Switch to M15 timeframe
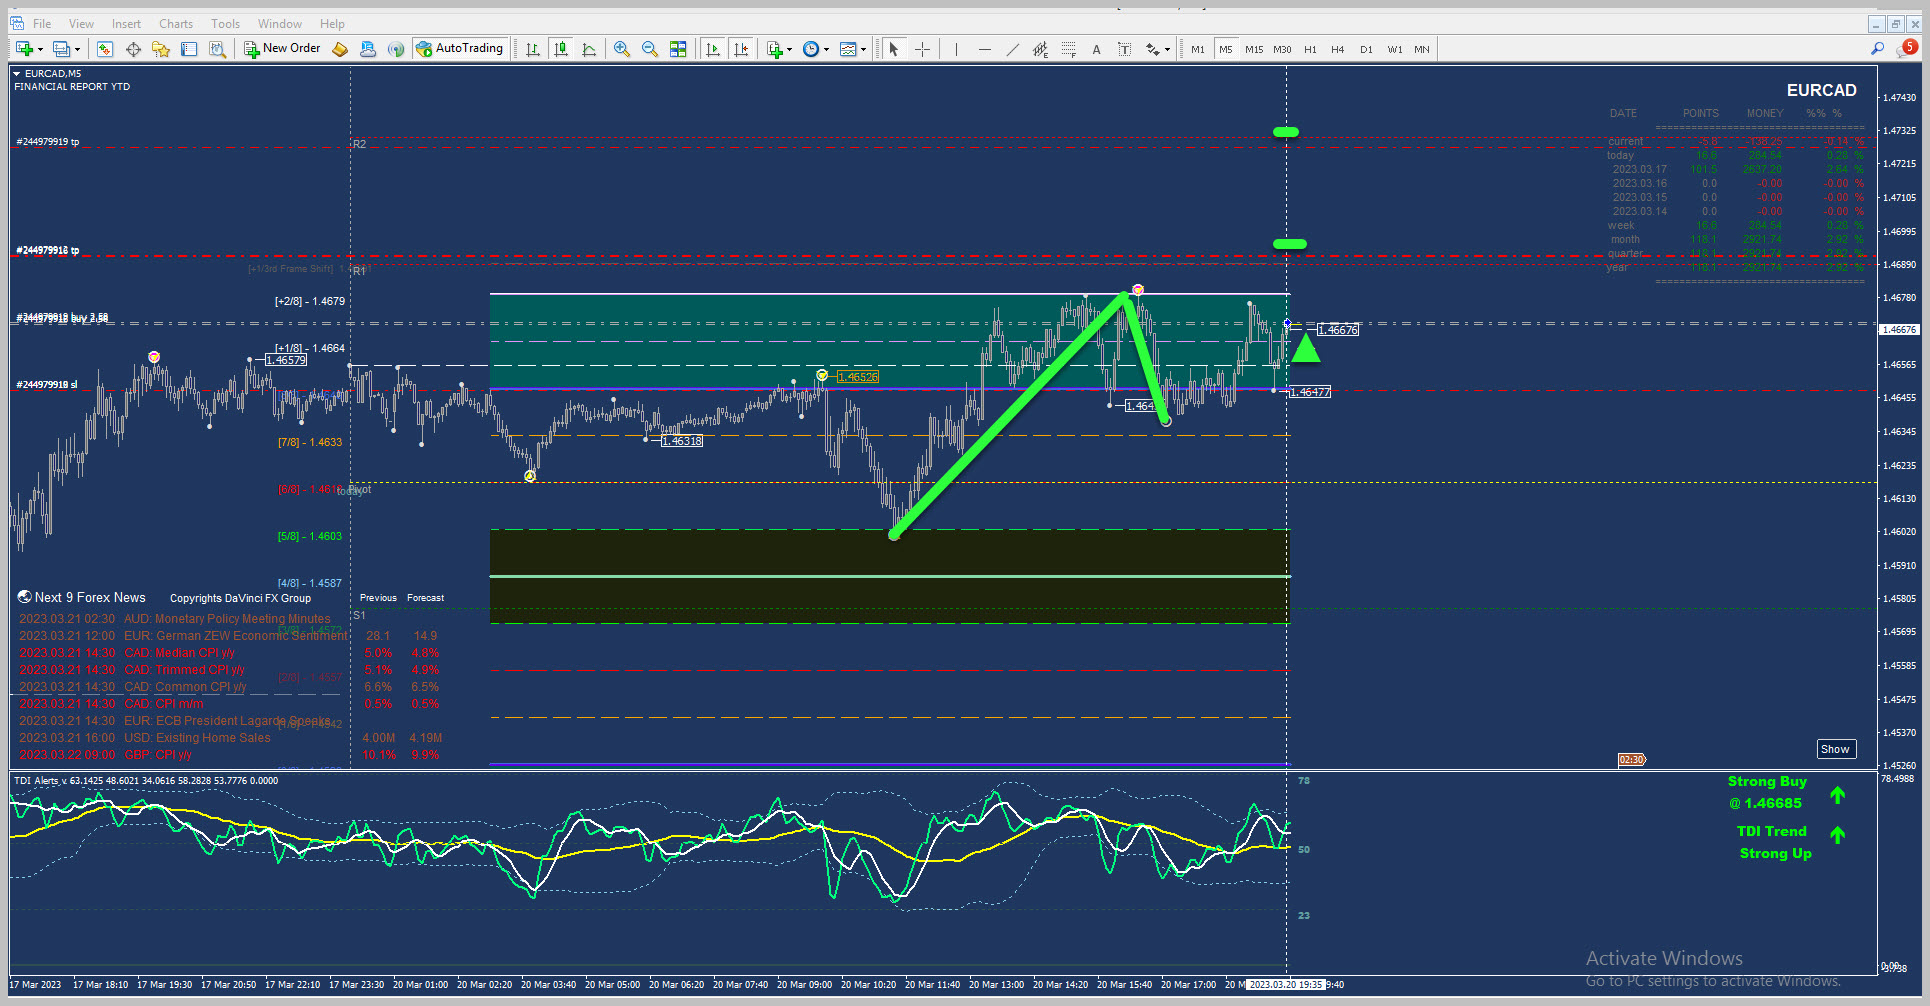This screenshot has height=1006, width=1930. pyautogui.click(x=1254, y=49)
